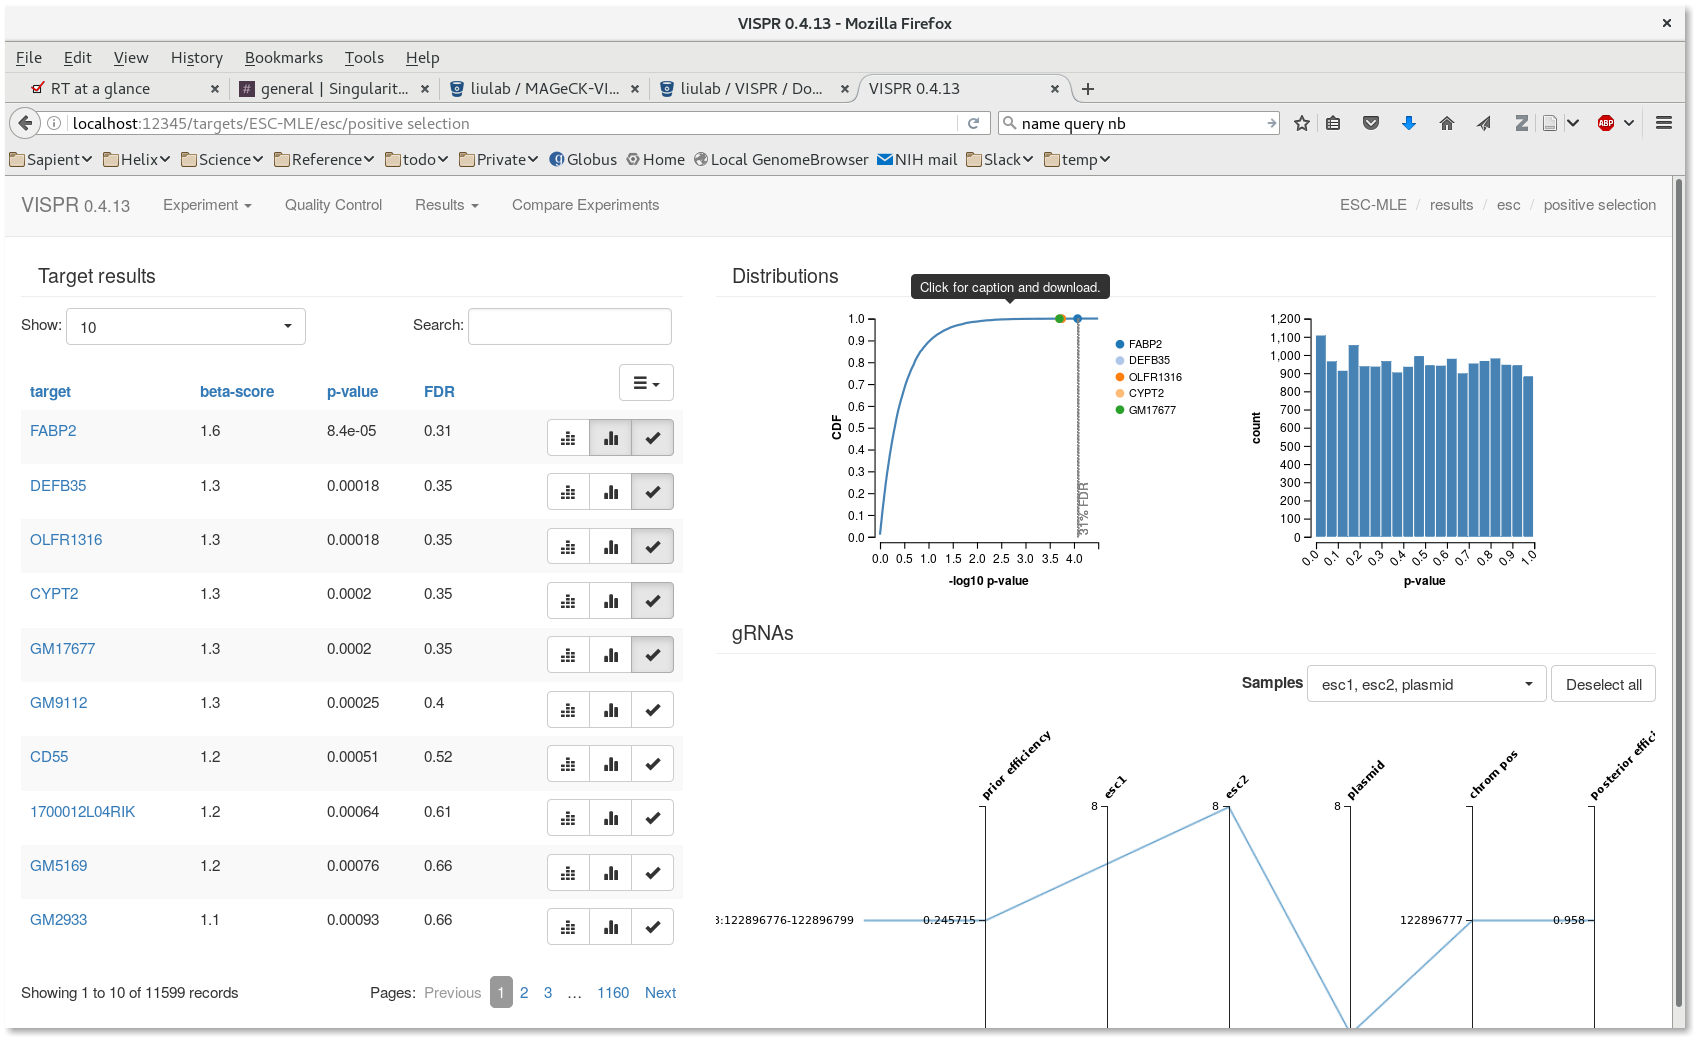The image size is (1694, 1037).
Task: Open the Samples dropdown listing esc1, esc2, plasmid
Action: [x=1425, y=684]
